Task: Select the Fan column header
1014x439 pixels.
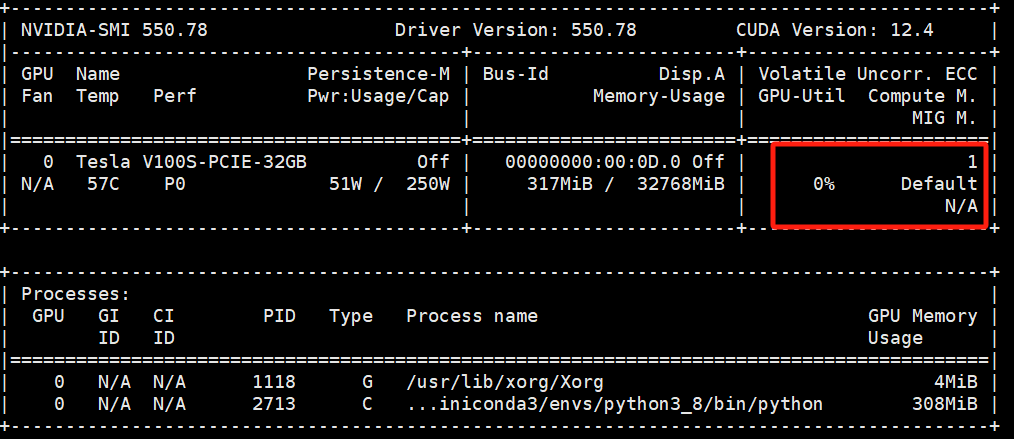Action: [38, 97]
